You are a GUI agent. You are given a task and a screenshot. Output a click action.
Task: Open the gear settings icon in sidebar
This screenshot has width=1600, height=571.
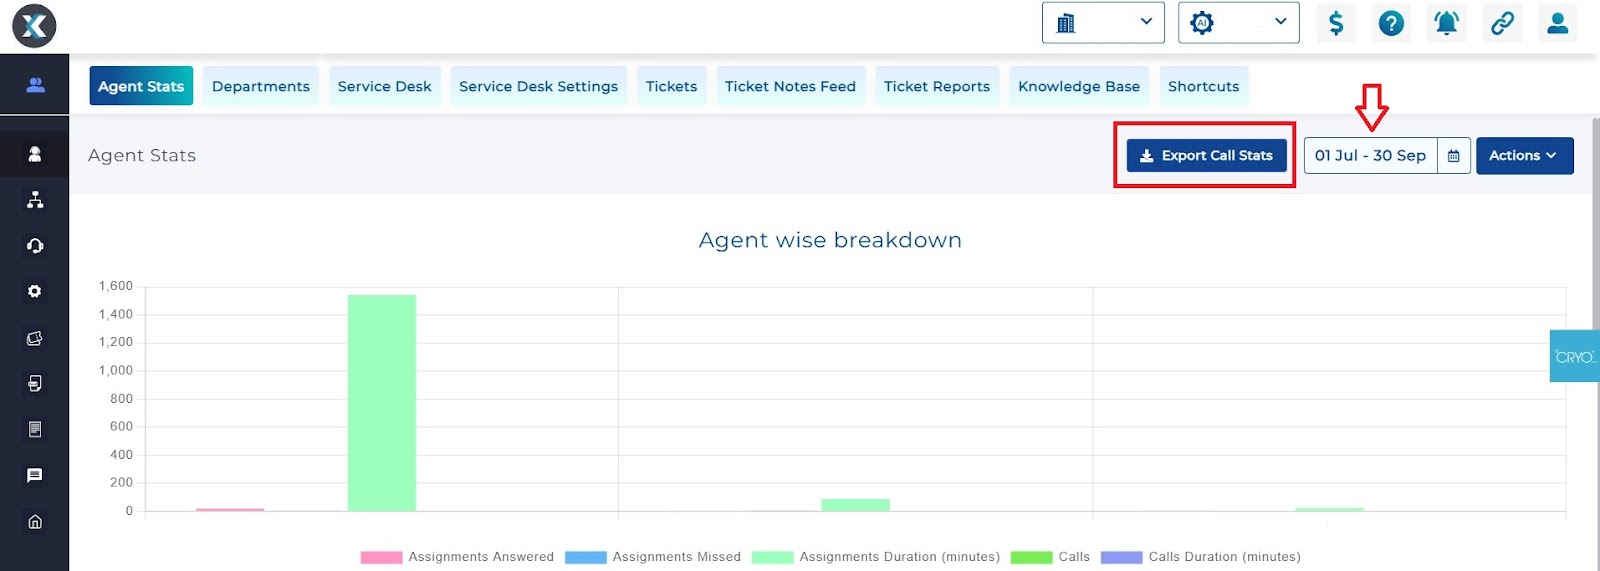[35, 291]
